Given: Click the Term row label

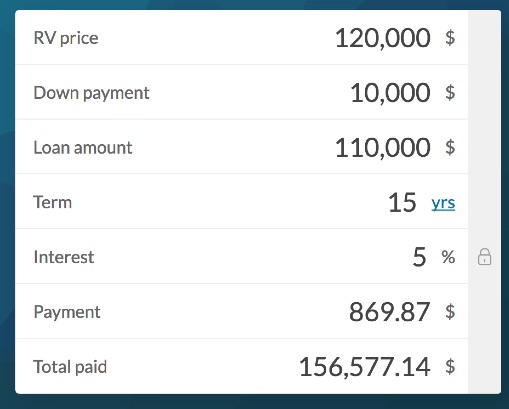Looking at the screenshot, I should (53, 202).
